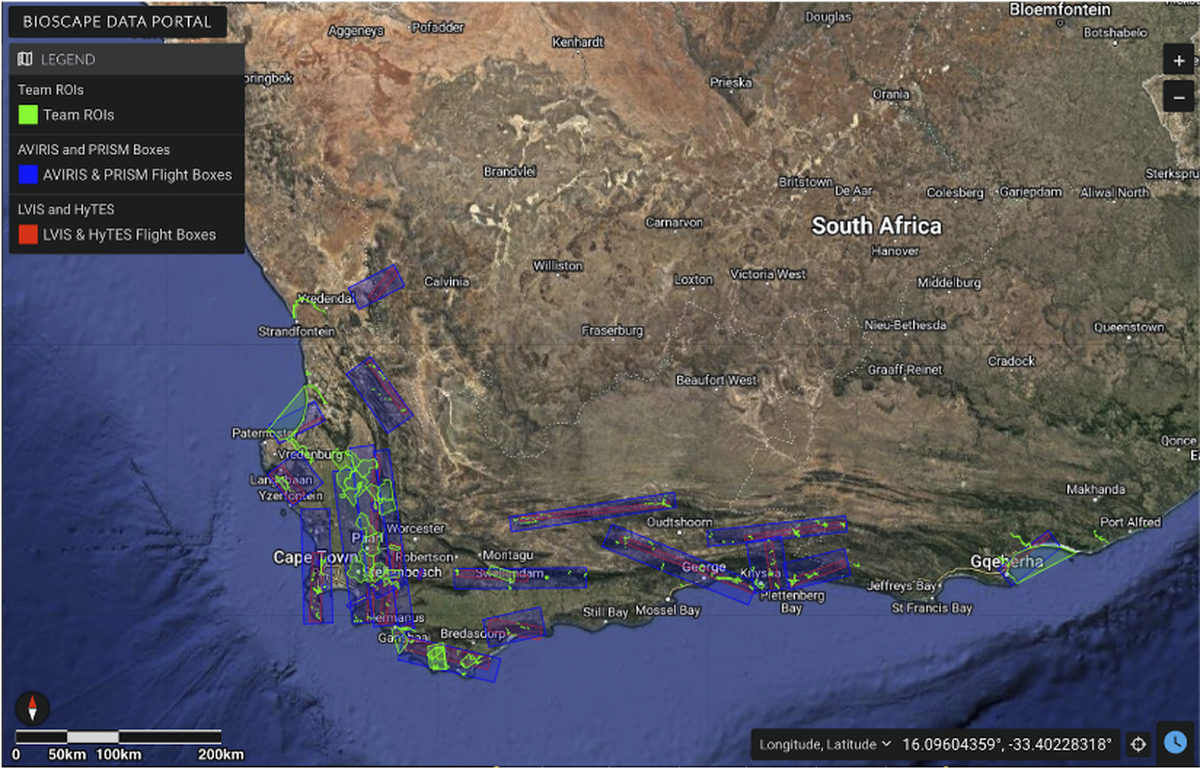Click the 'Port Alfred' town label
The image size is (1200, 769).
pyautogui.click(x=1130, y=522)
